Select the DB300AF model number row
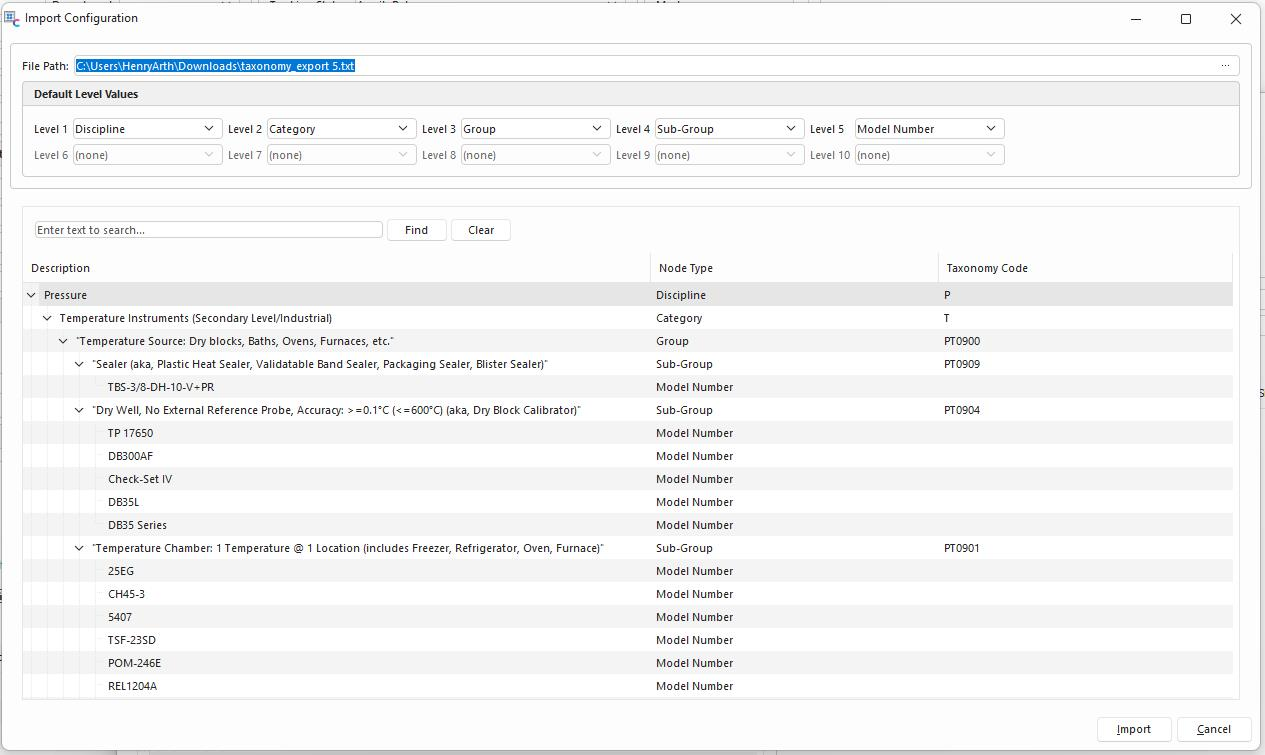 (130, 456)
